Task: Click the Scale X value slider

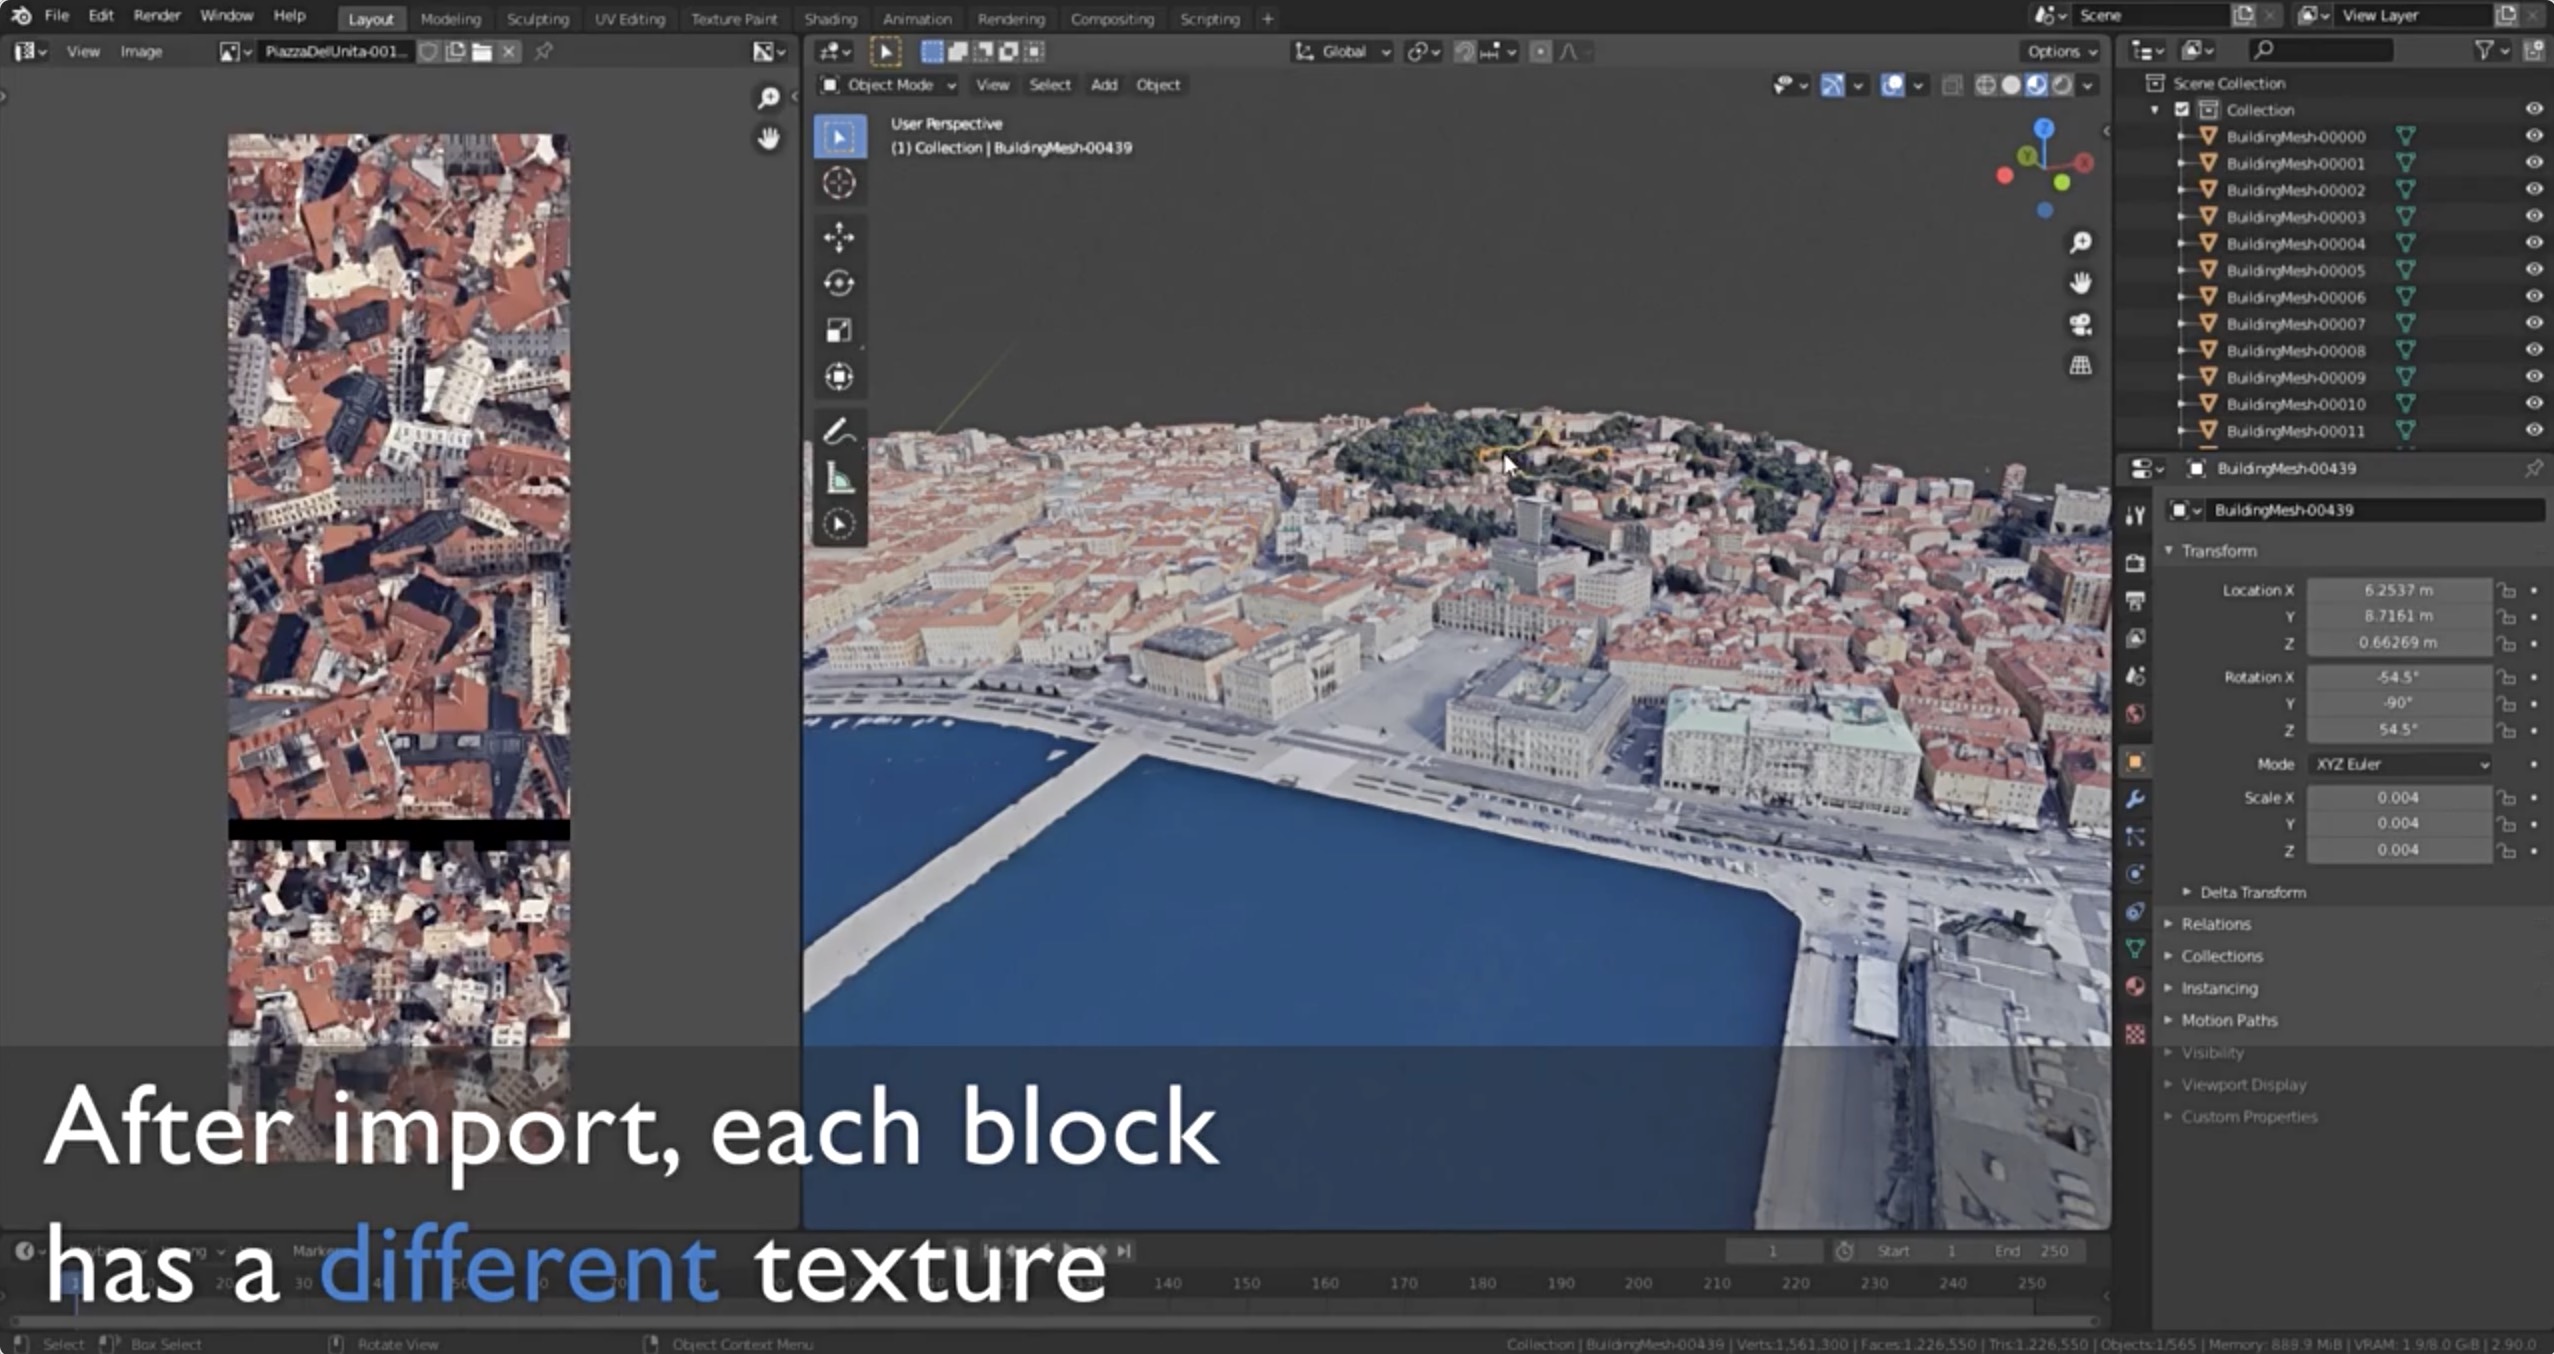Action: 2399,797
